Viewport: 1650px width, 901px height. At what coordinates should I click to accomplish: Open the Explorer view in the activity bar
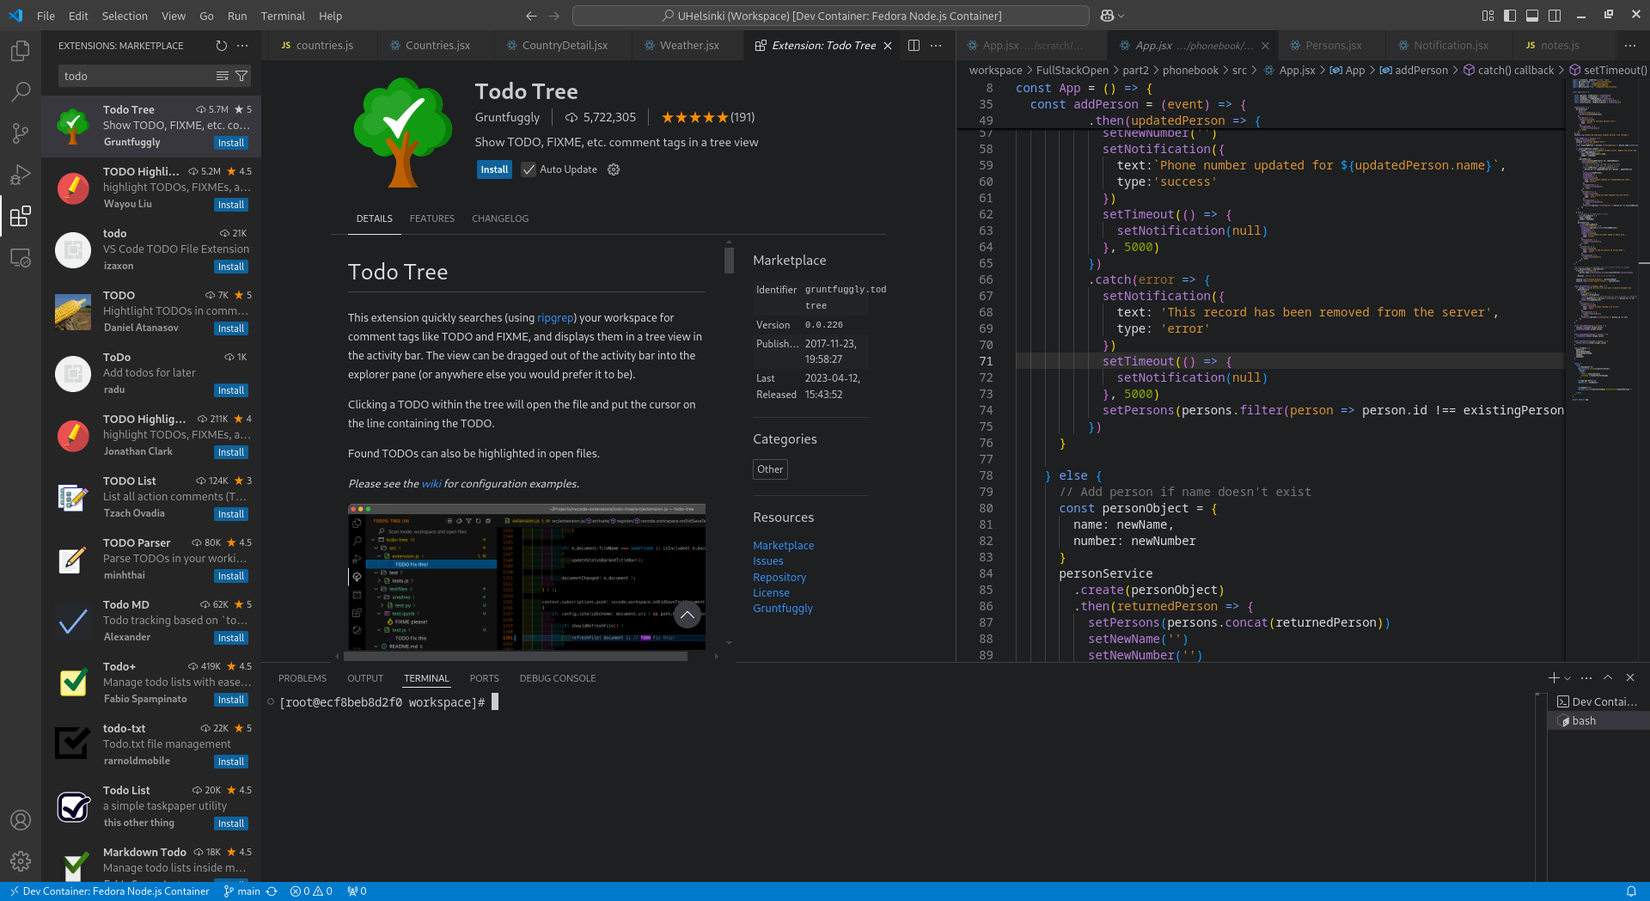click(21, 50)
